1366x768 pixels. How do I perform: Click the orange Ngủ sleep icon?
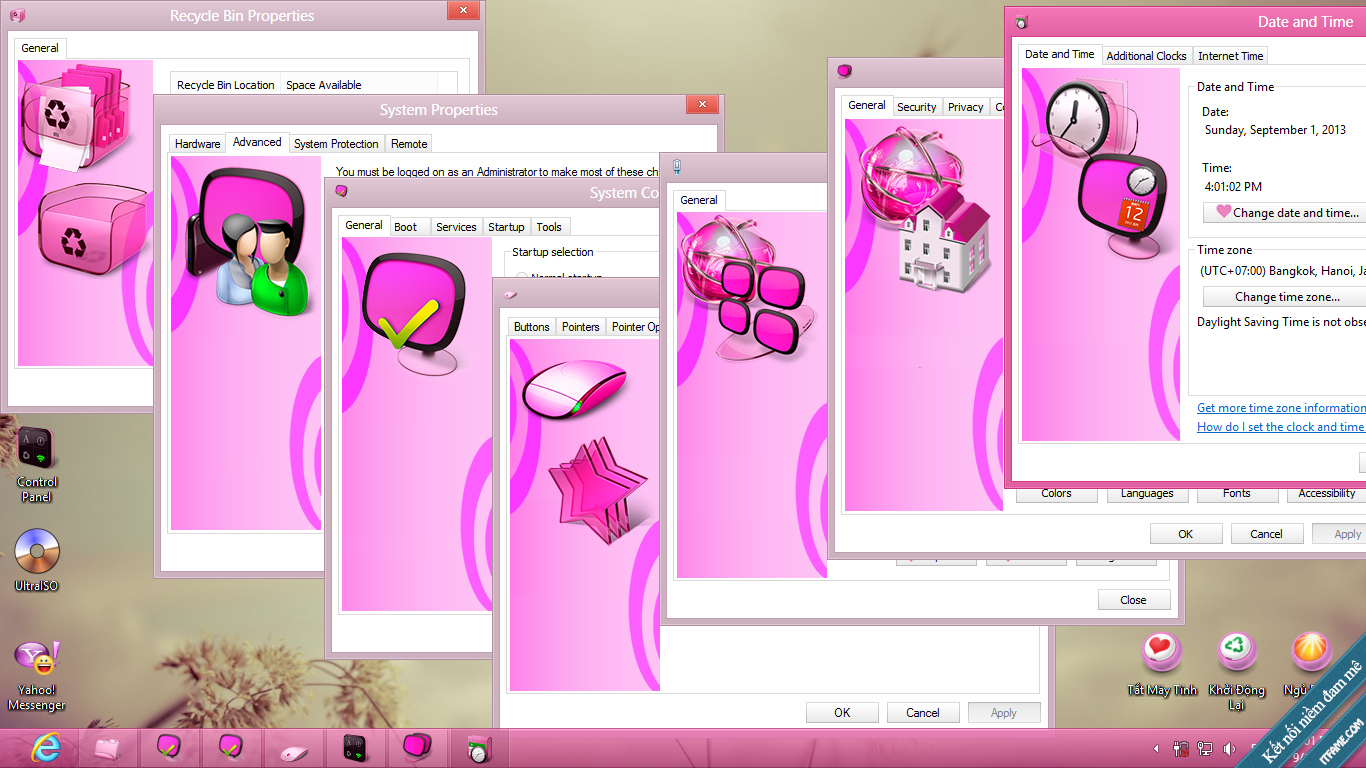tap(1310, 651)
